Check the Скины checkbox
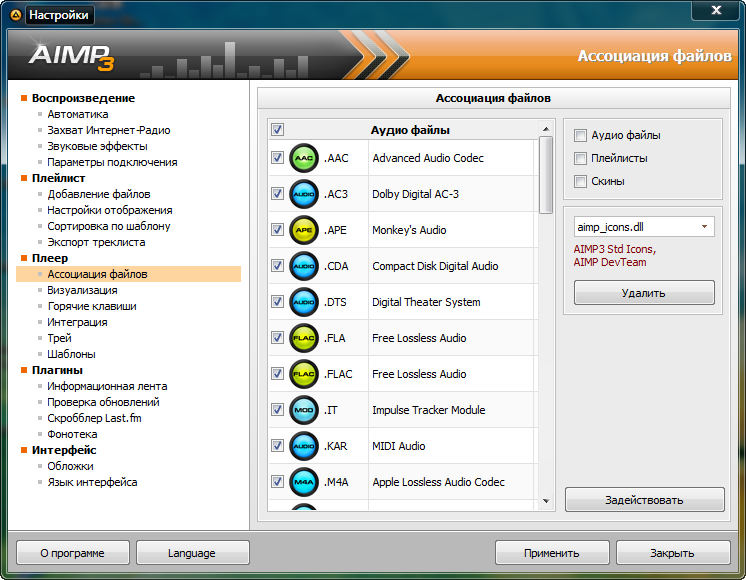Image resolution: width=746 pixels, height=580 pixels. pos(581,181)
